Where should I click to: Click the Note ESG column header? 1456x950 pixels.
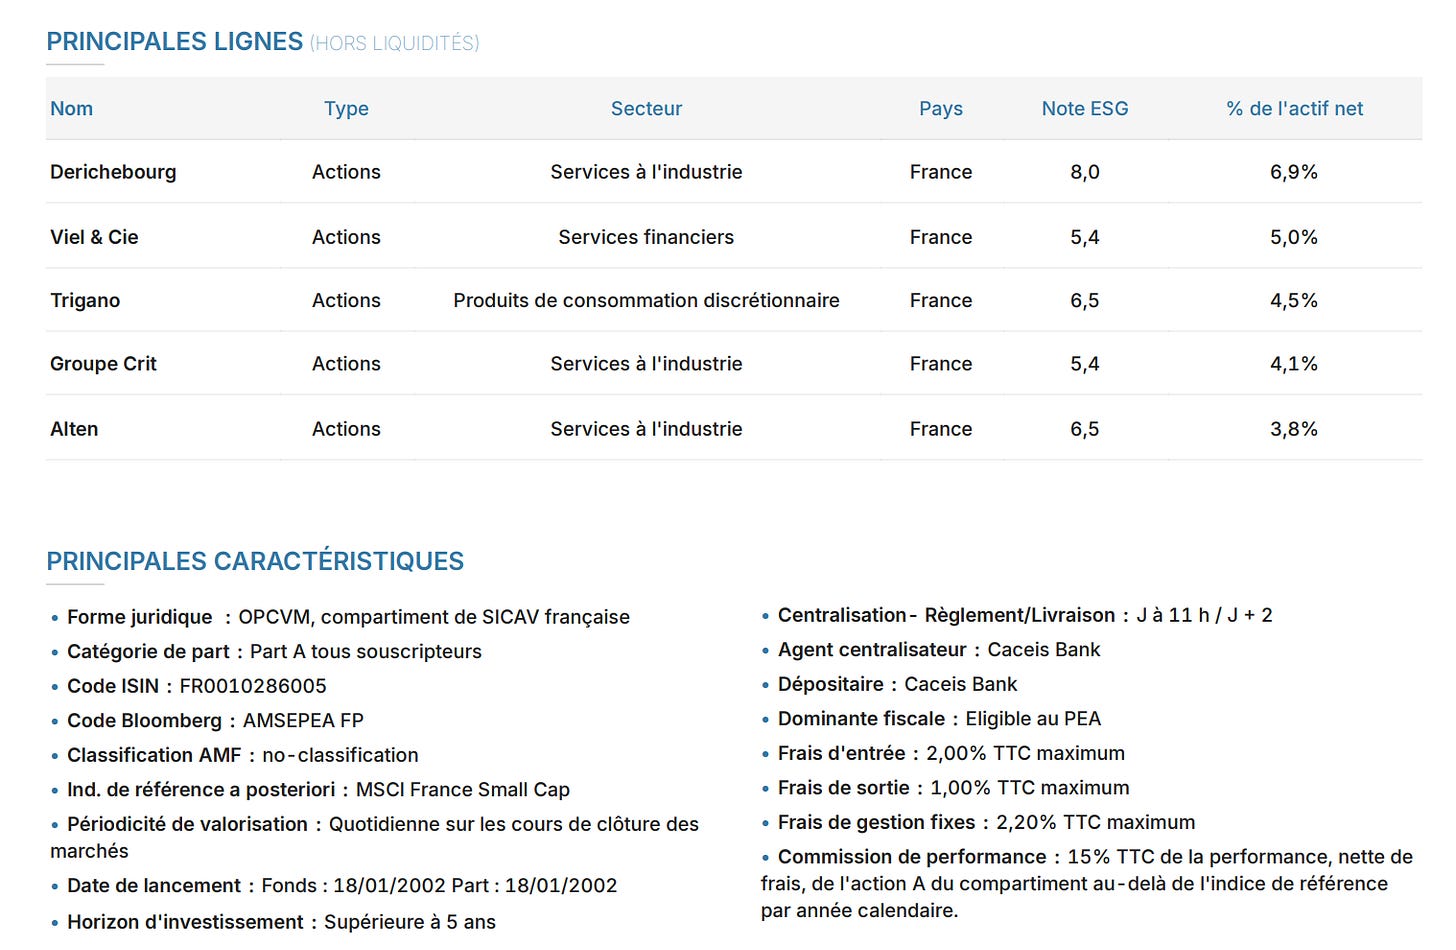point(1085,109)
